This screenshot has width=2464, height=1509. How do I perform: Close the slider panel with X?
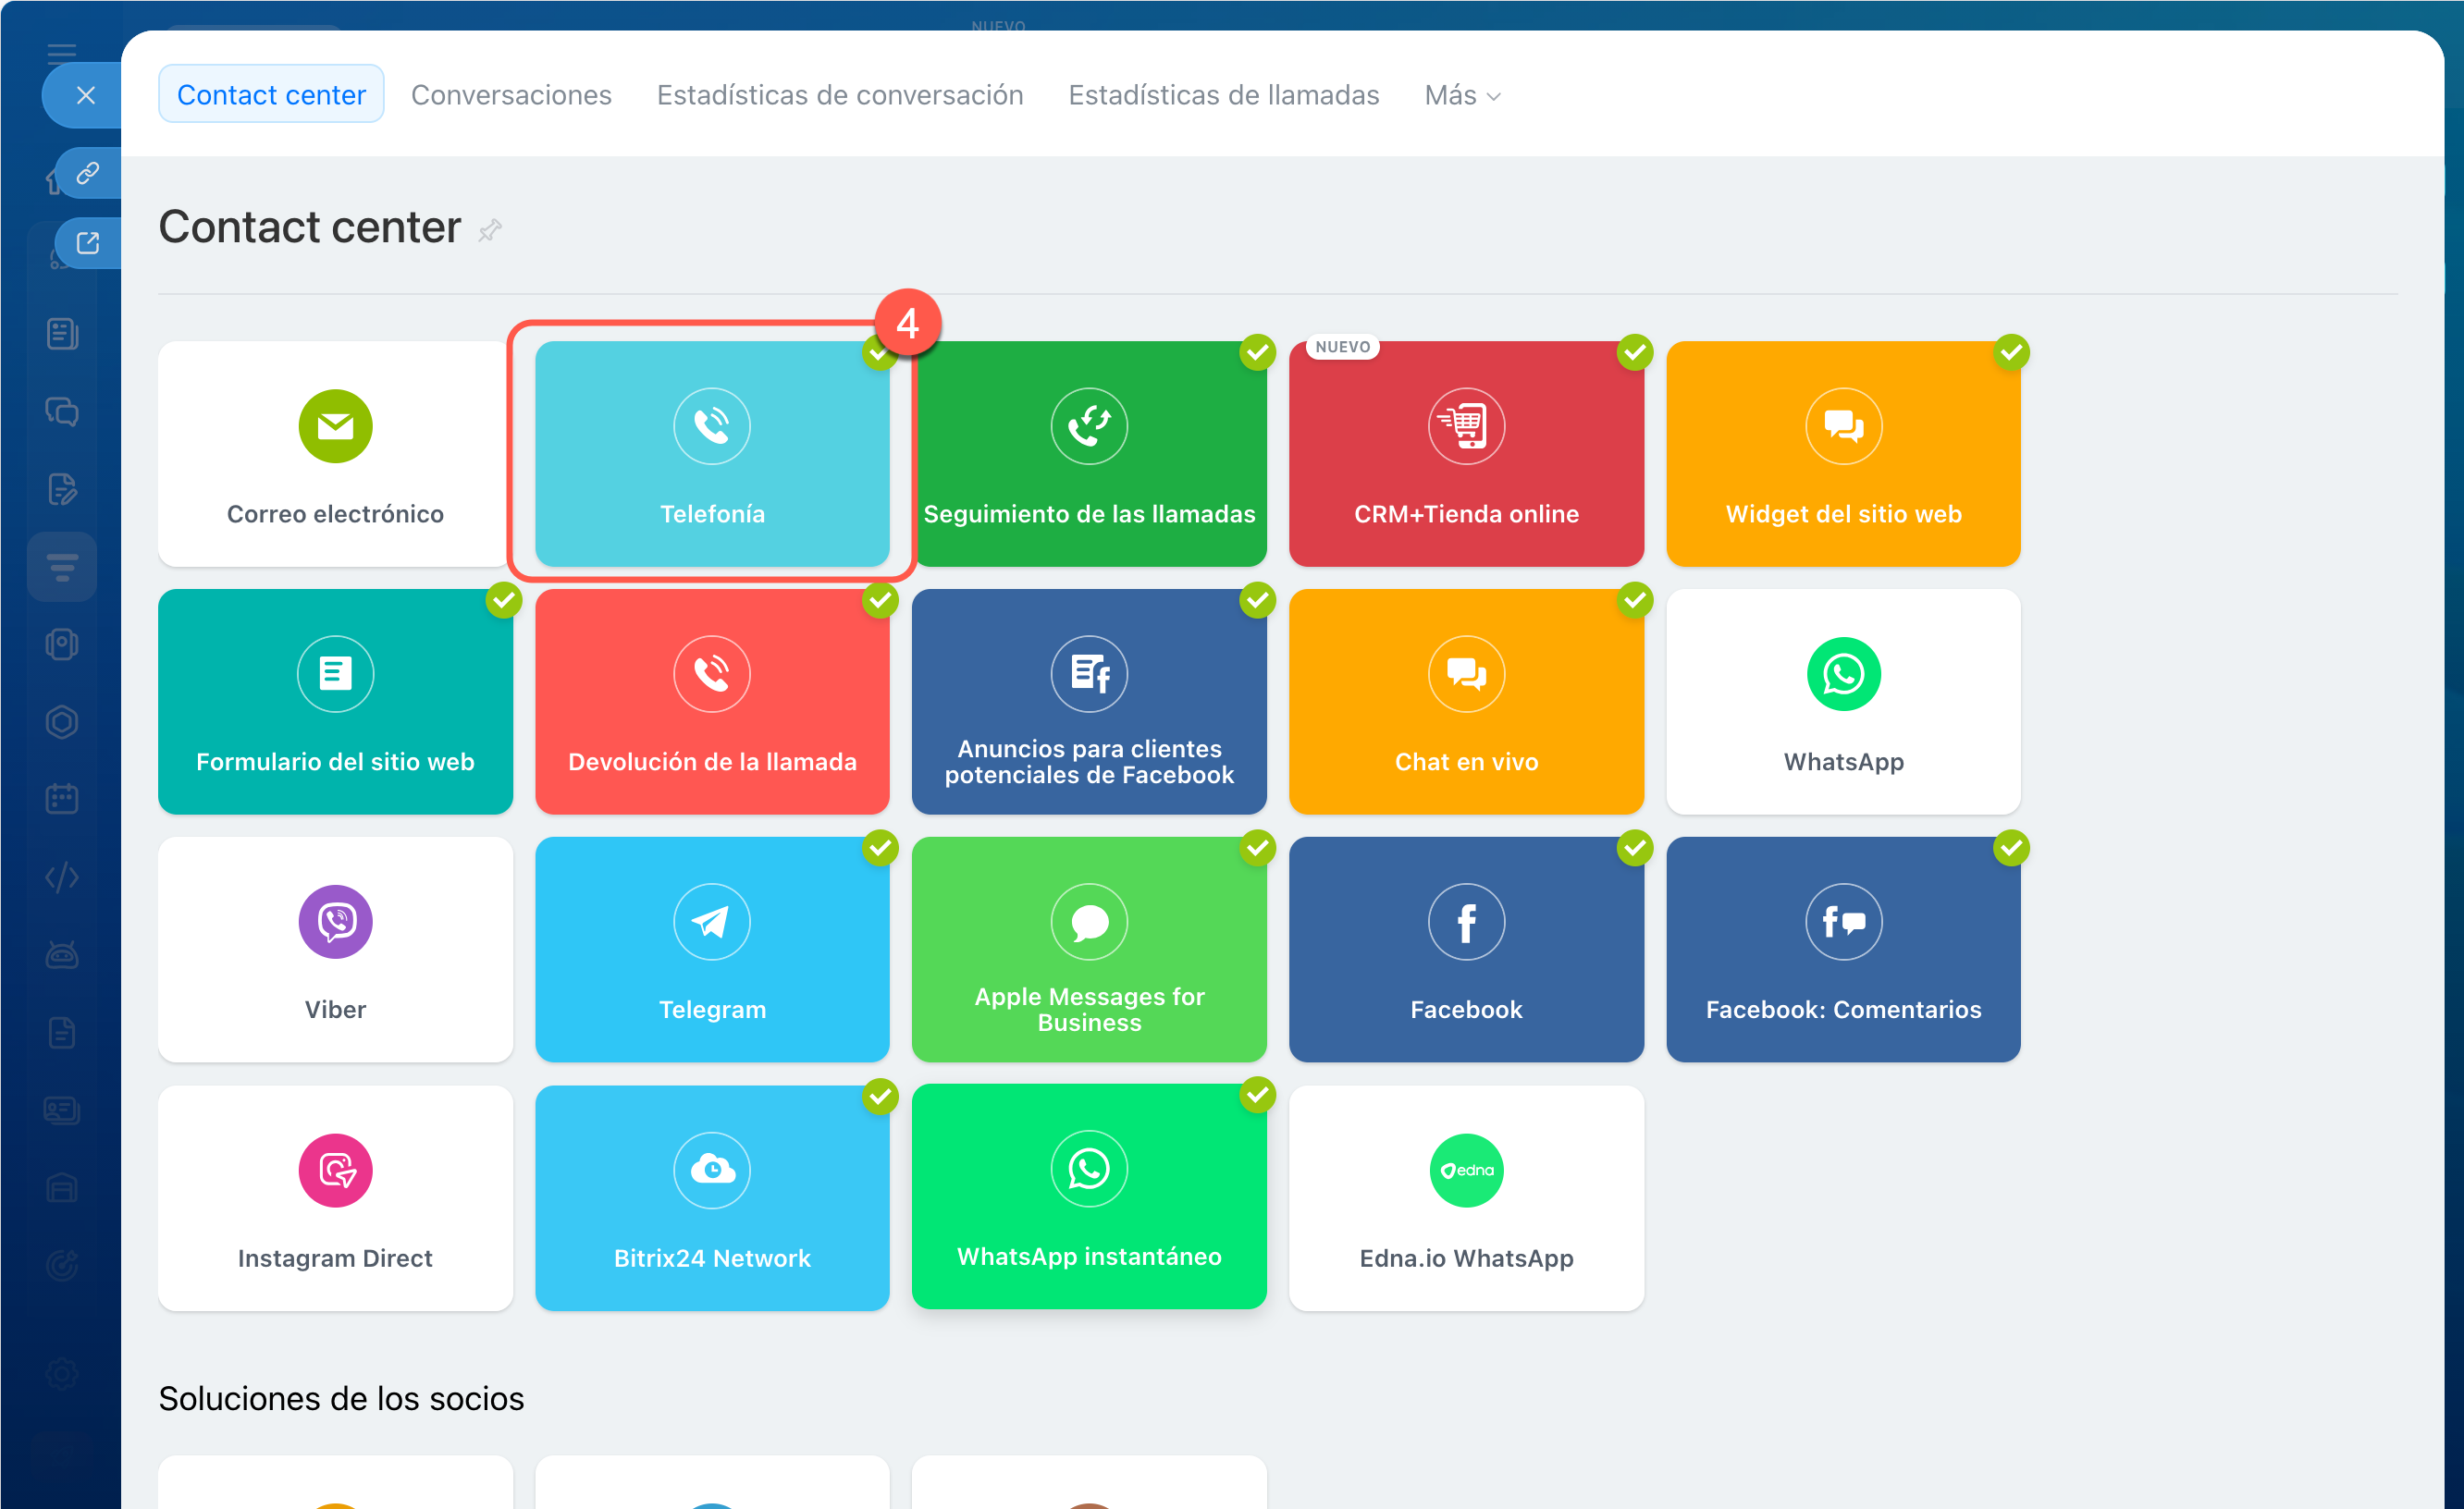point(86,95)
